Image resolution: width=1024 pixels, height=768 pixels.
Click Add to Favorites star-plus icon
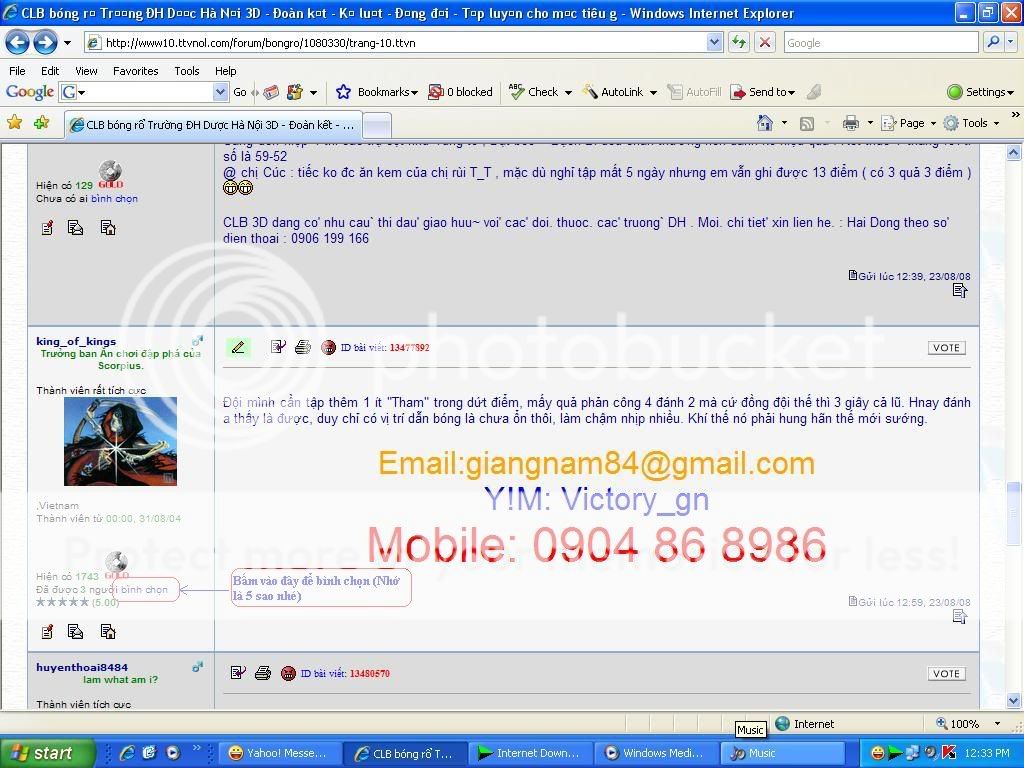(42, 122)
